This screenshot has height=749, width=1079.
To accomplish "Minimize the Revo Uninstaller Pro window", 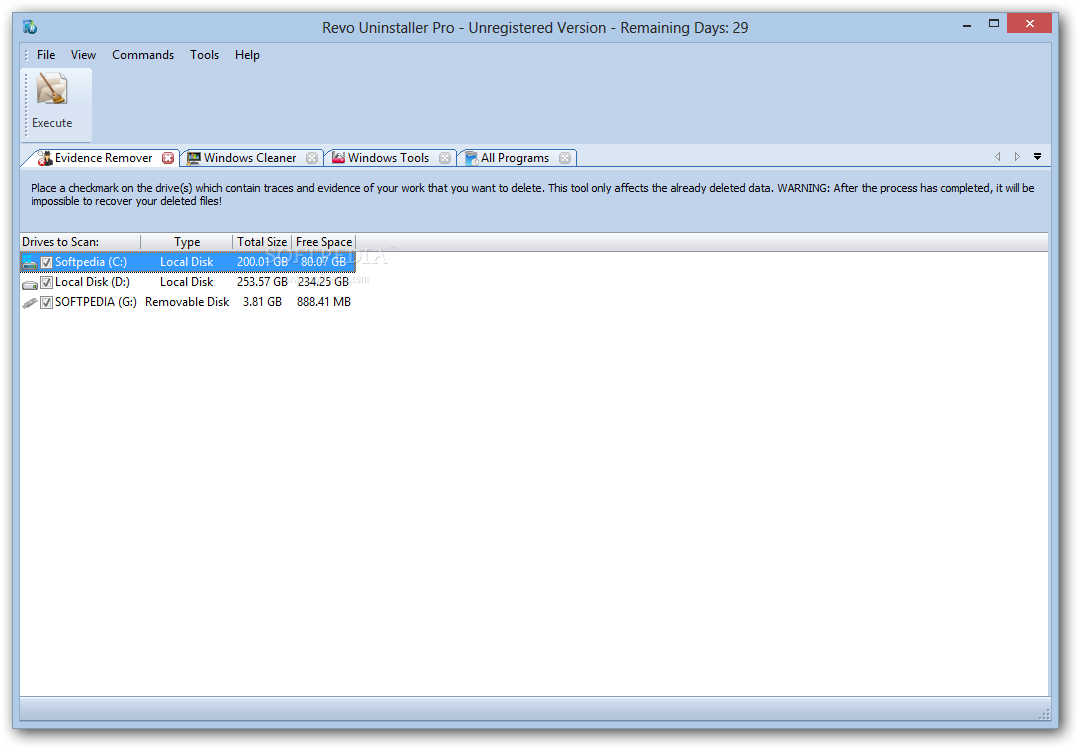I will pyautogui.click(x=967, y=25).
